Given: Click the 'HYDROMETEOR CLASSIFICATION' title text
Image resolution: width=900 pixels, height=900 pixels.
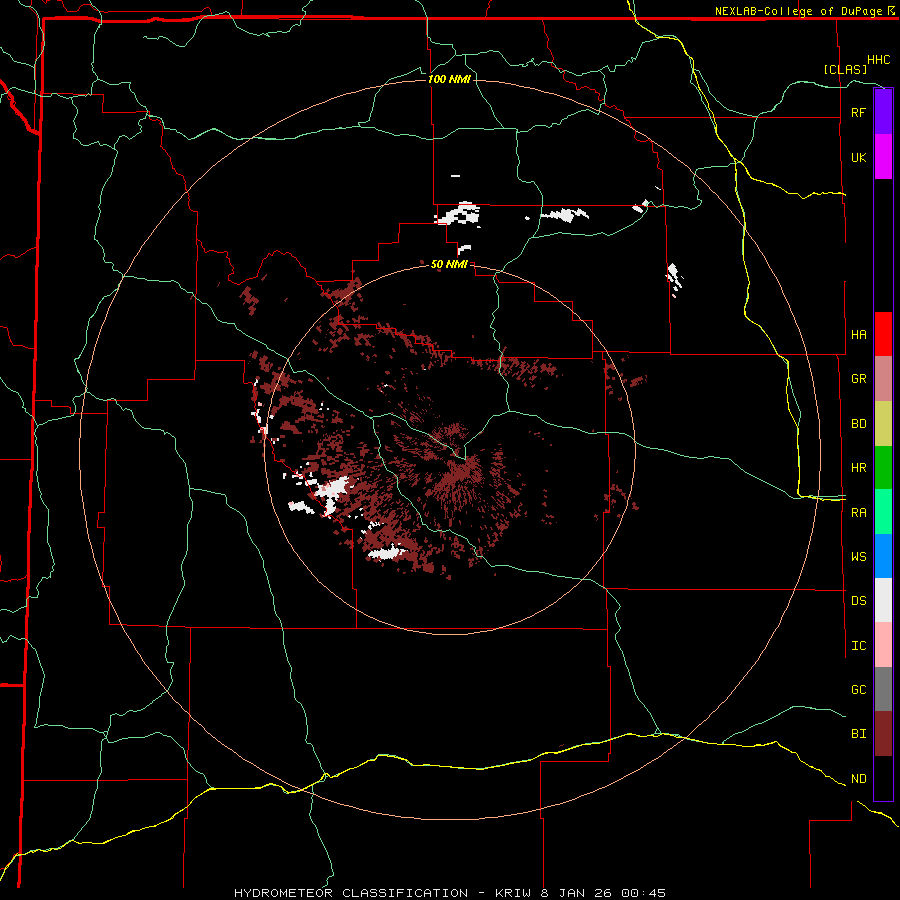Looking at the screenshot, I should coord(351,893).
